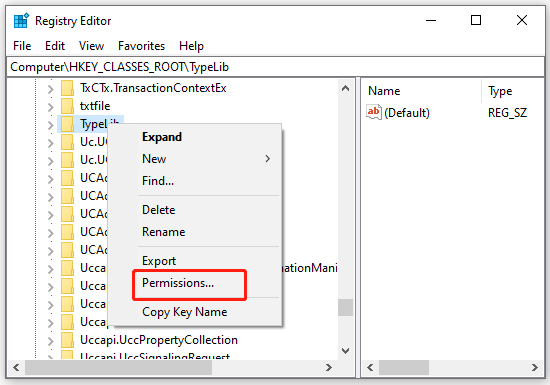Click the REG_SZ type cell

tap(507, 113)
